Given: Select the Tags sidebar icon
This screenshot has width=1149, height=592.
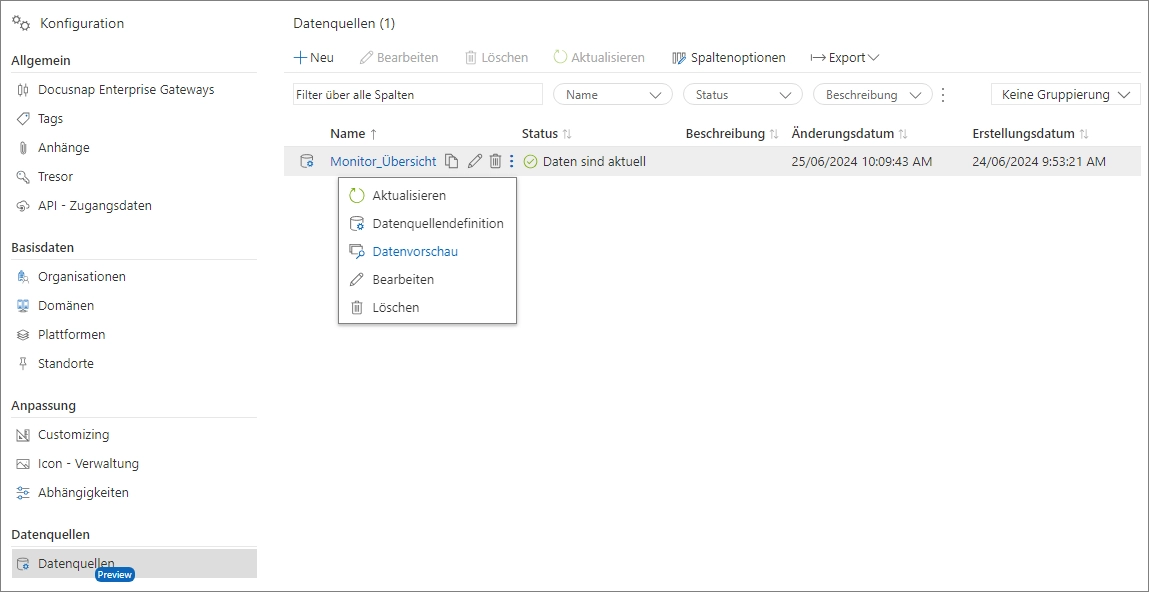Looking at the screenshot, I should point(21,118).
